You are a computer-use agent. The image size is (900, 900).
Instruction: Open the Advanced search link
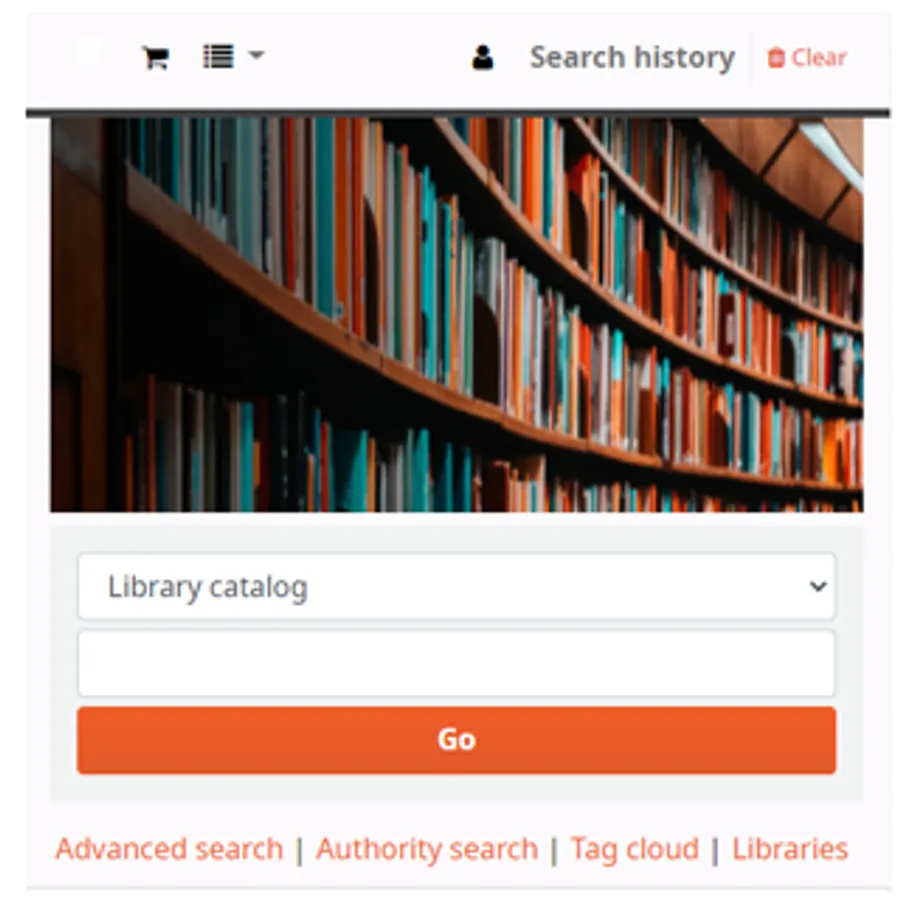pyautogui.click(x=169, y=849)
